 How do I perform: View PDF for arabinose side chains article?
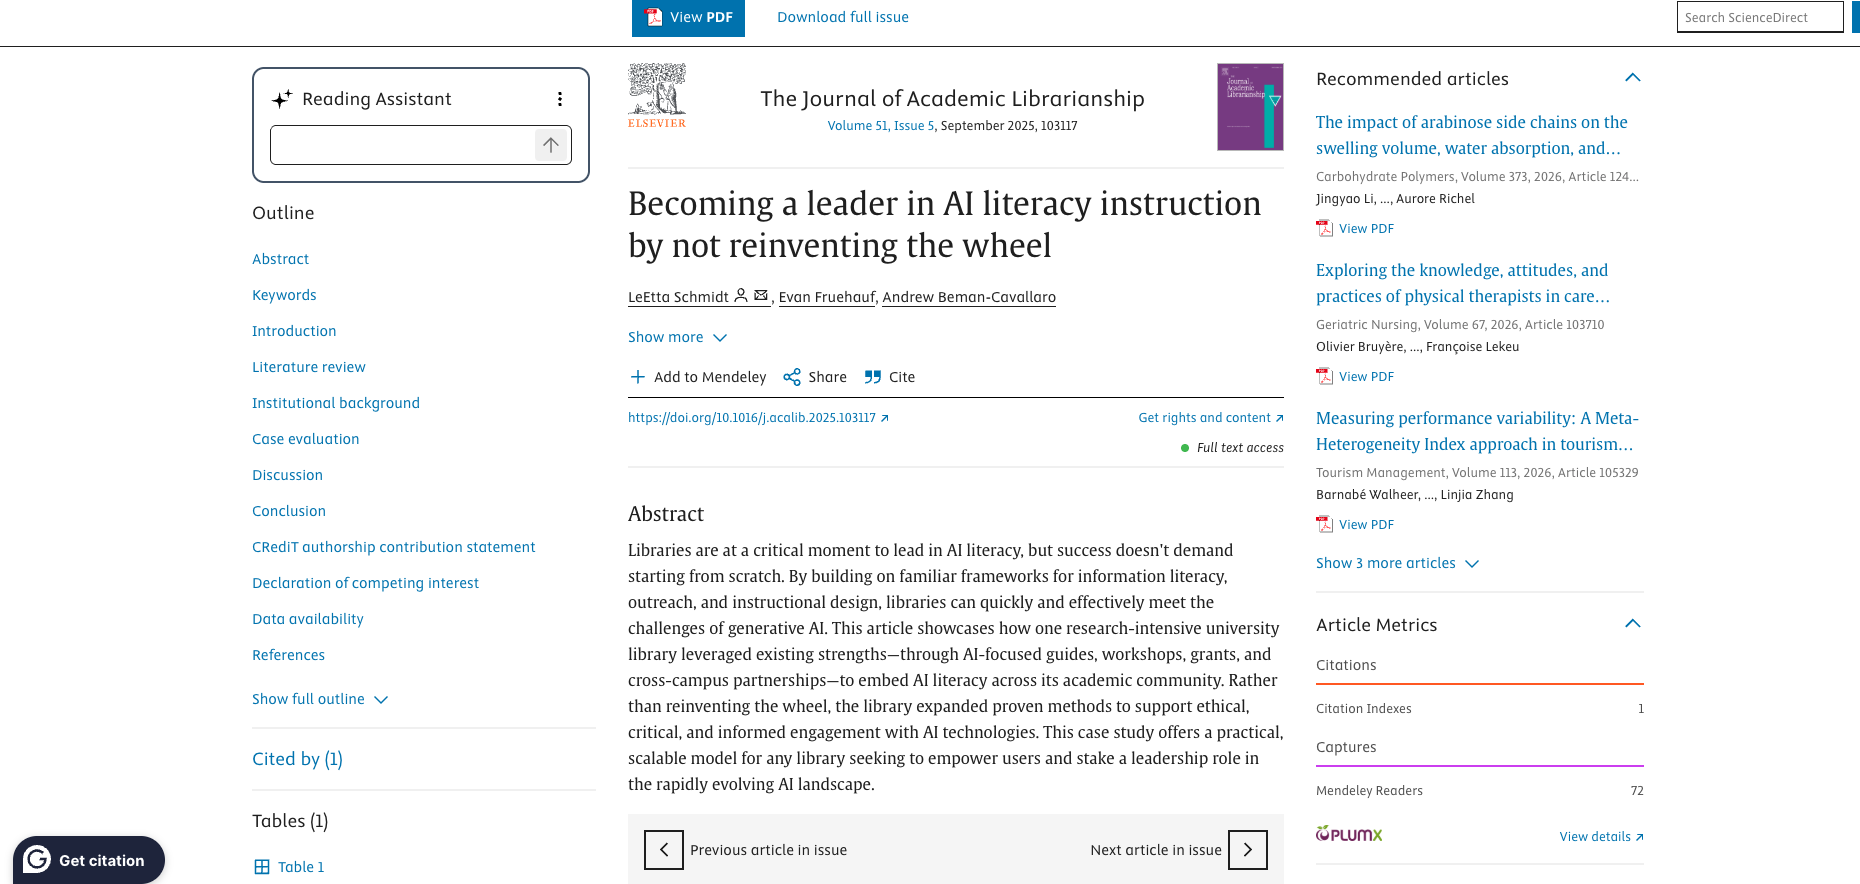pos(1355,229)
